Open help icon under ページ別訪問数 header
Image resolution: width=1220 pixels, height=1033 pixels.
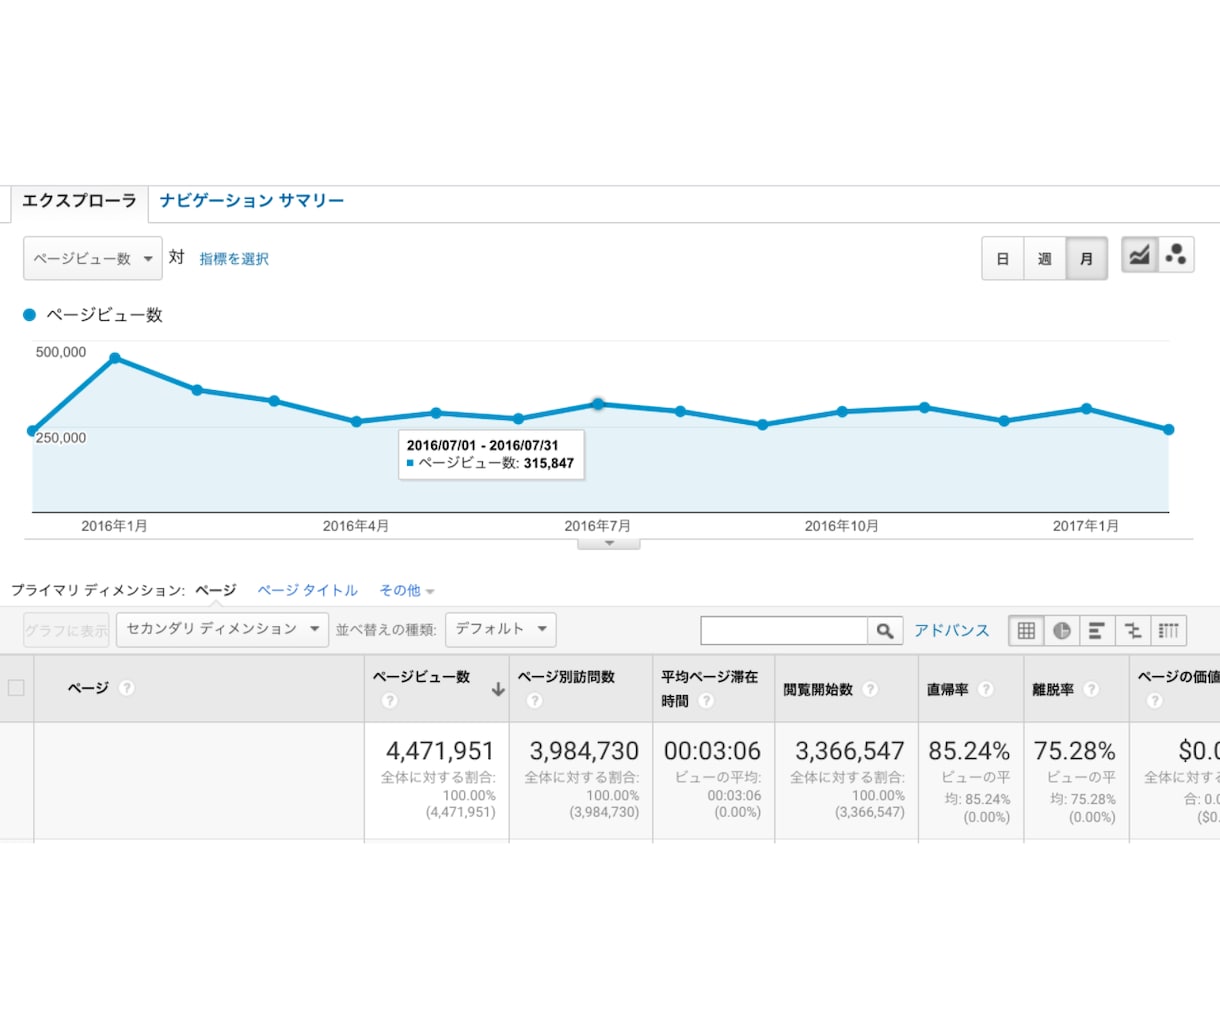coord(534,701)
